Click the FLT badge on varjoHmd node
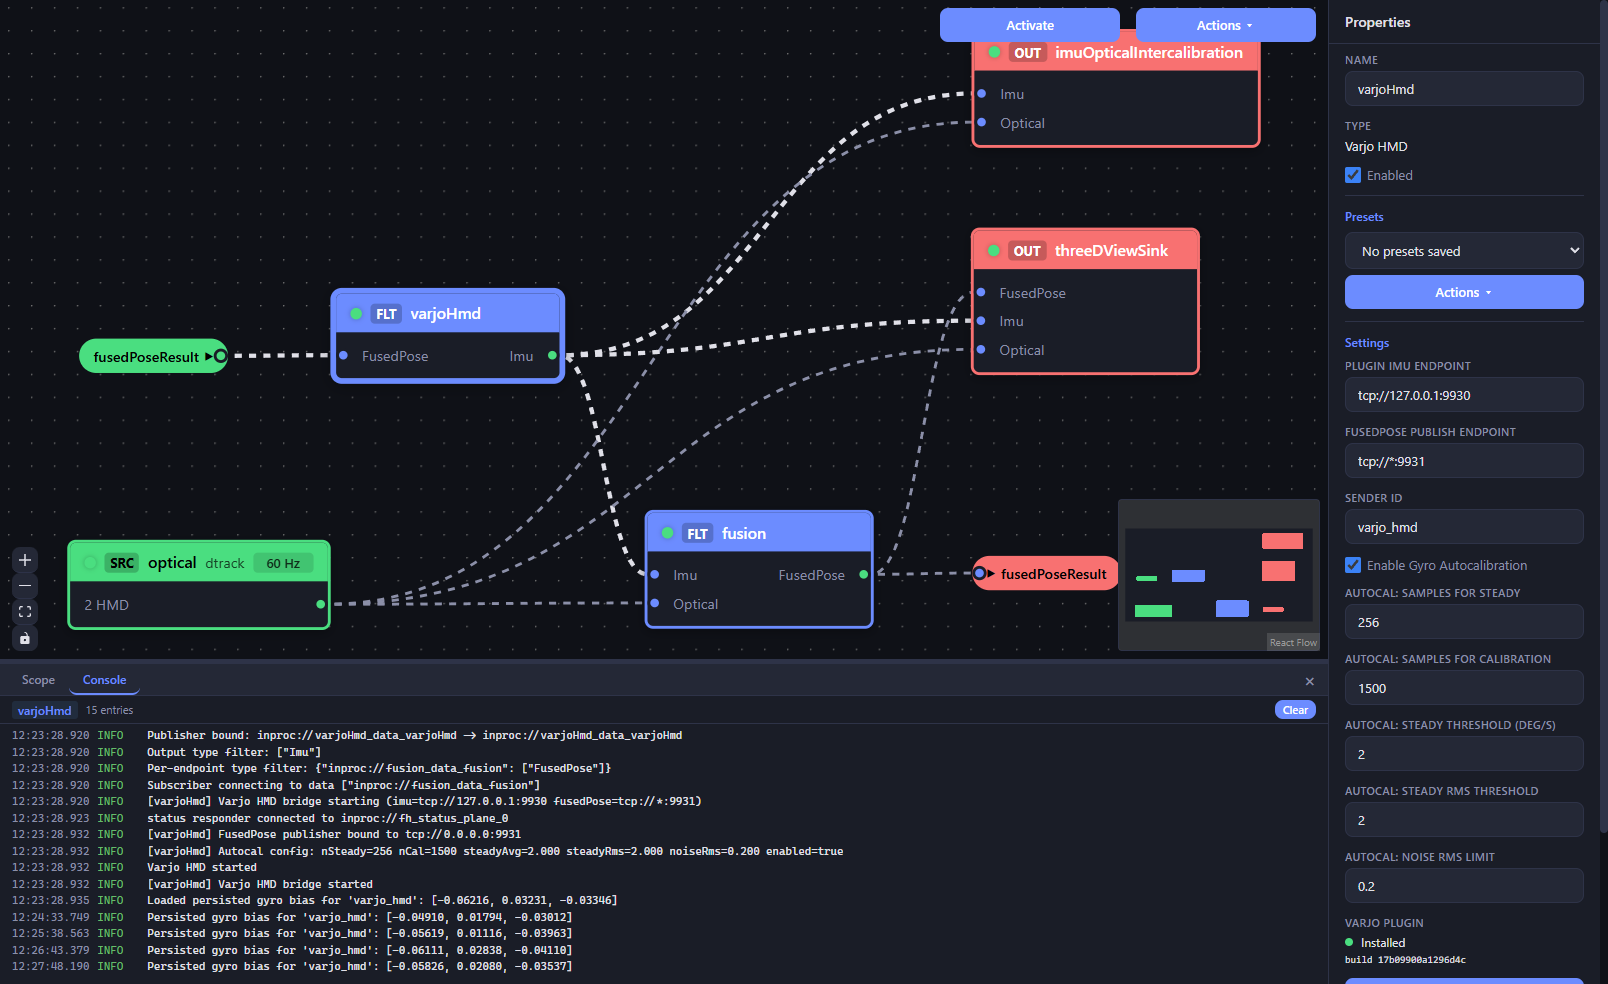 click(386, 314)
